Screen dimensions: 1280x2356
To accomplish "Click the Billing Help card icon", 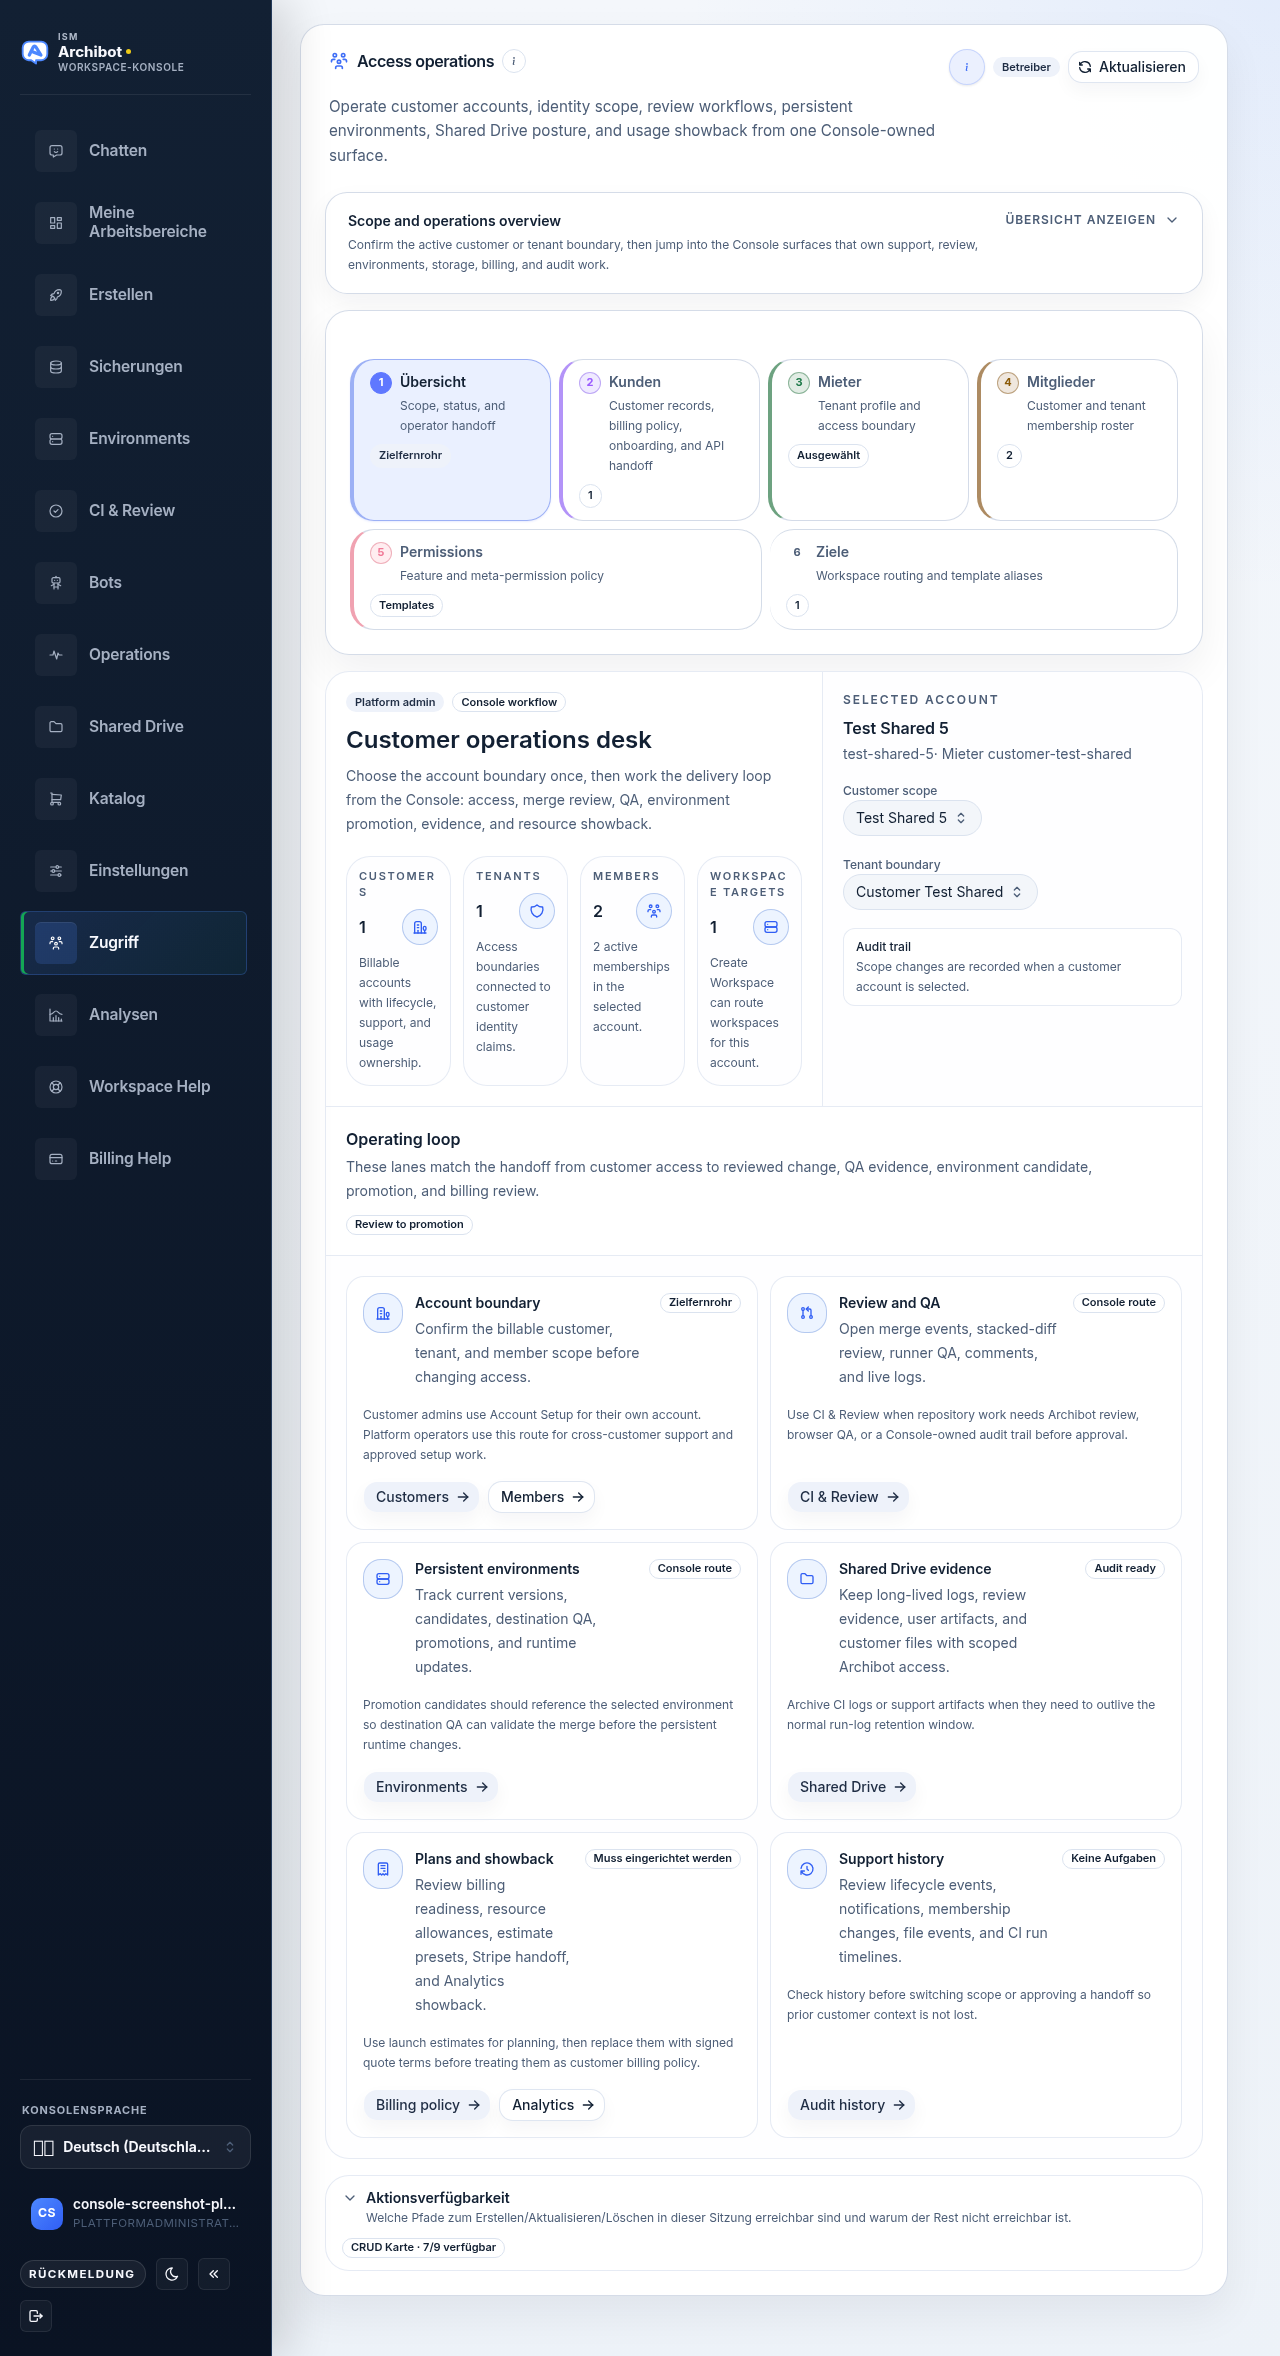I will 56,1159.
